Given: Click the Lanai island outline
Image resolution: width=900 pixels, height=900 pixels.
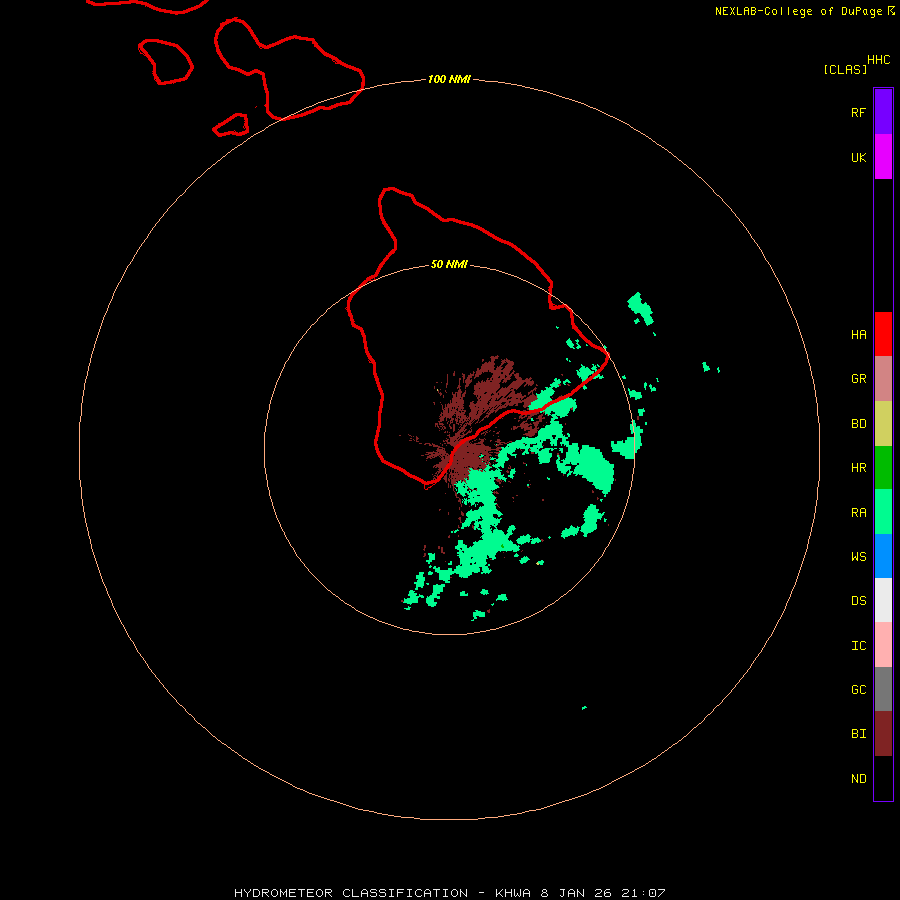Looking at the screenshot, I should tap(166, 61).
